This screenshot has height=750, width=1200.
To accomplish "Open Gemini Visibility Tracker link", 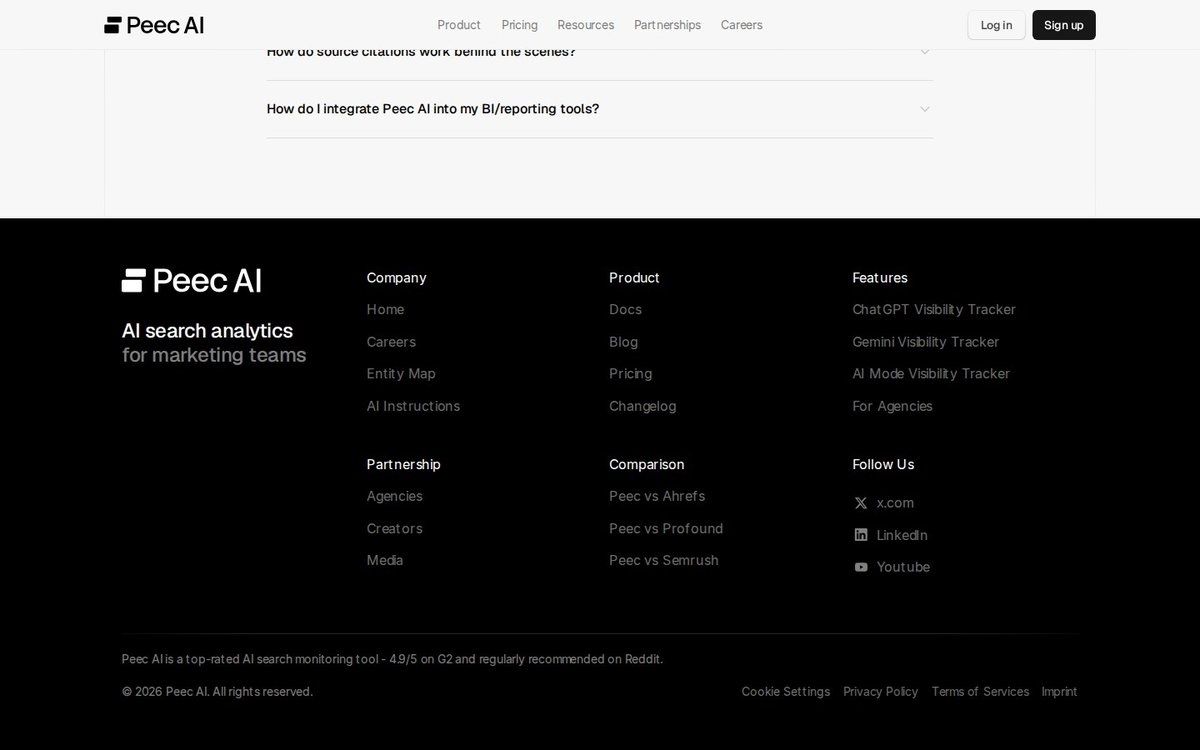I will click(x=926, y=342).
